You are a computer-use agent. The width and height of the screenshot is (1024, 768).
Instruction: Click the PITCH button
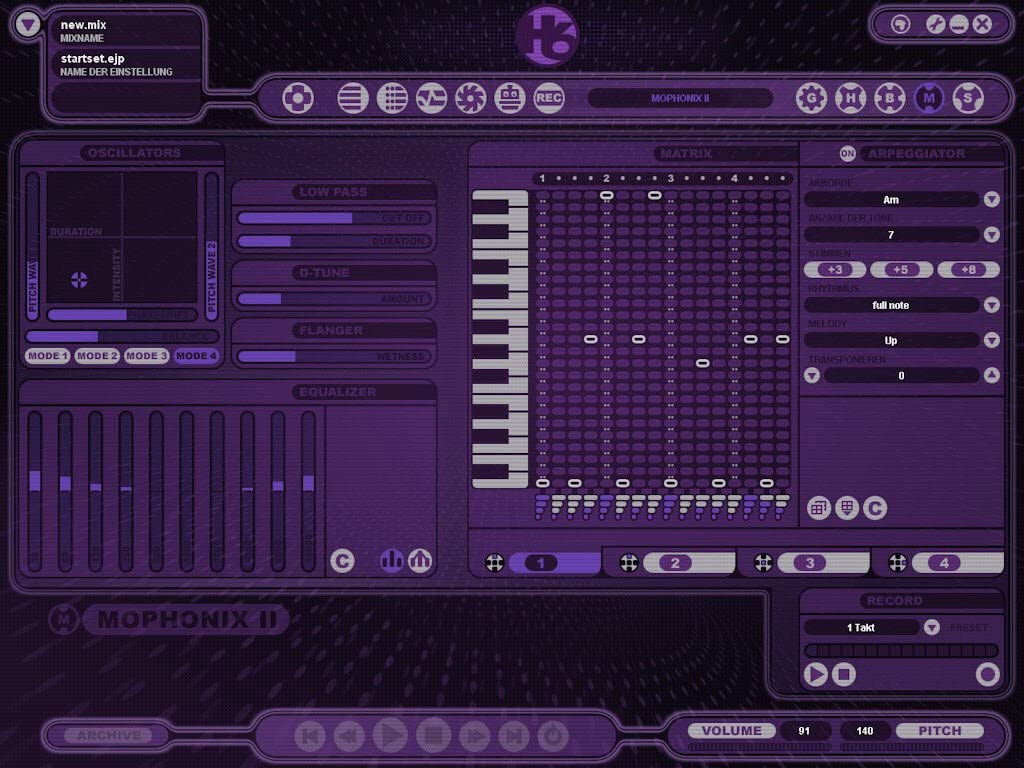point(939,731)
